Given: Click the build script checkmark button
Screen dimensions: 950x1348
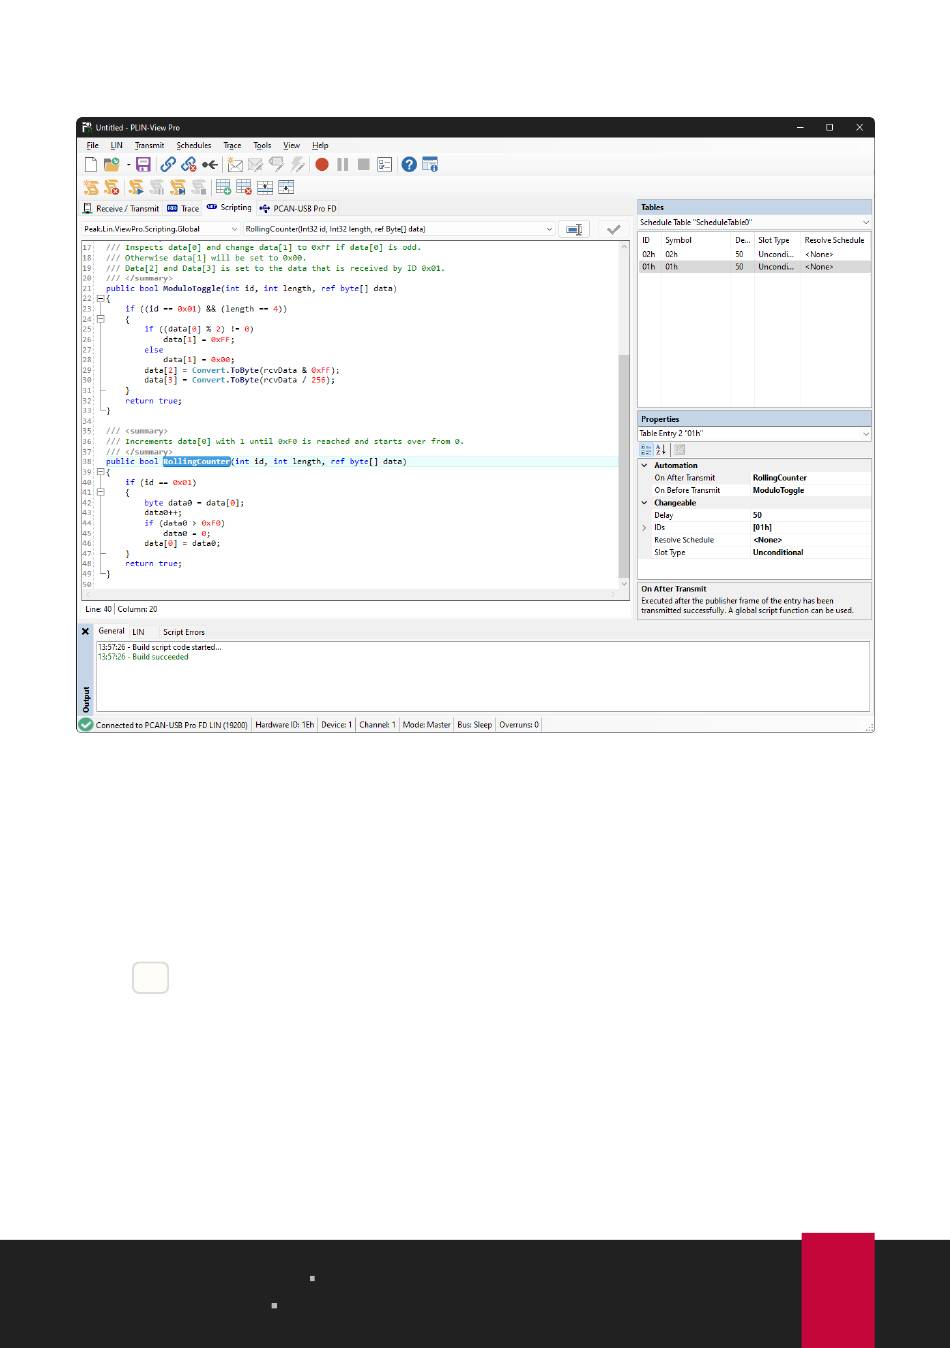Looking at the screenshot, I should [x=613, y=229].
